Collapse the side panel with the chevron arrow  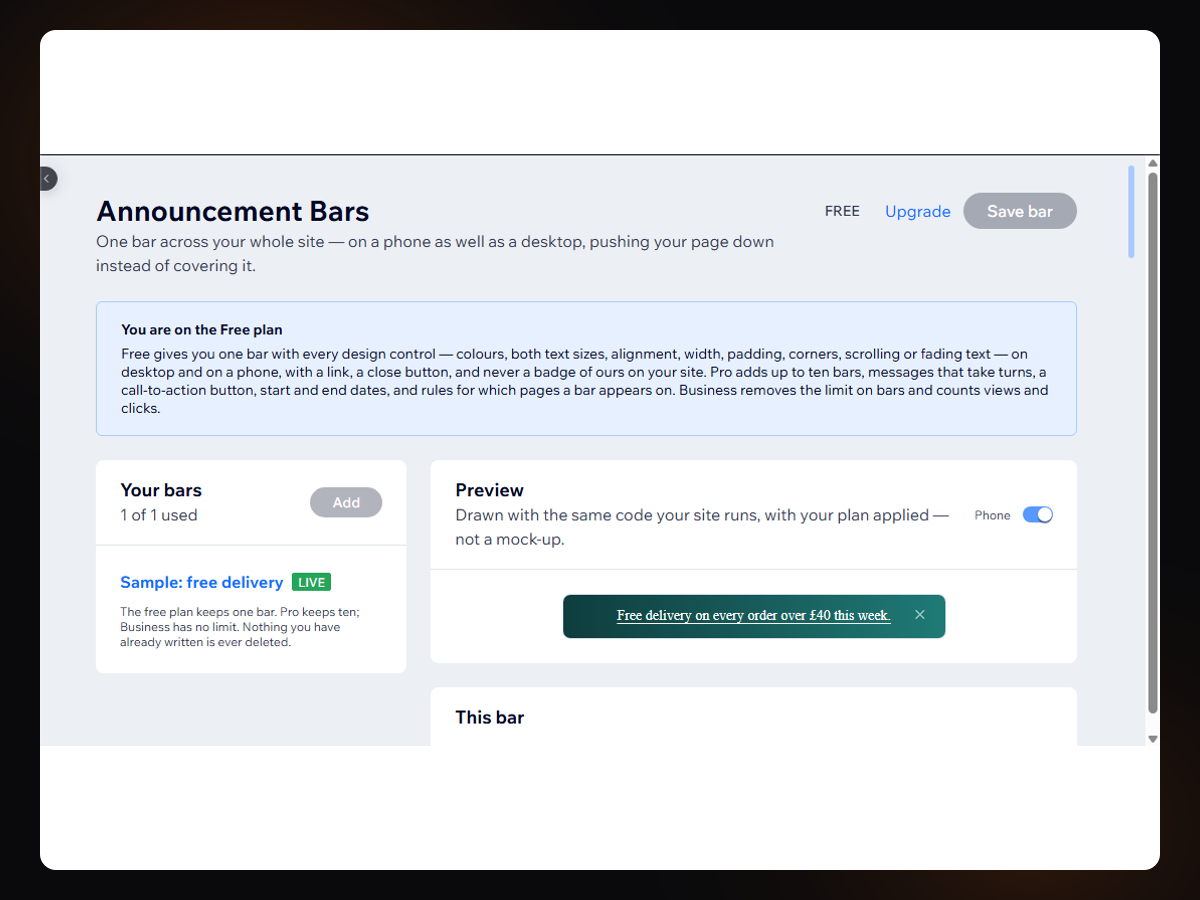click(x=47, y=178)
